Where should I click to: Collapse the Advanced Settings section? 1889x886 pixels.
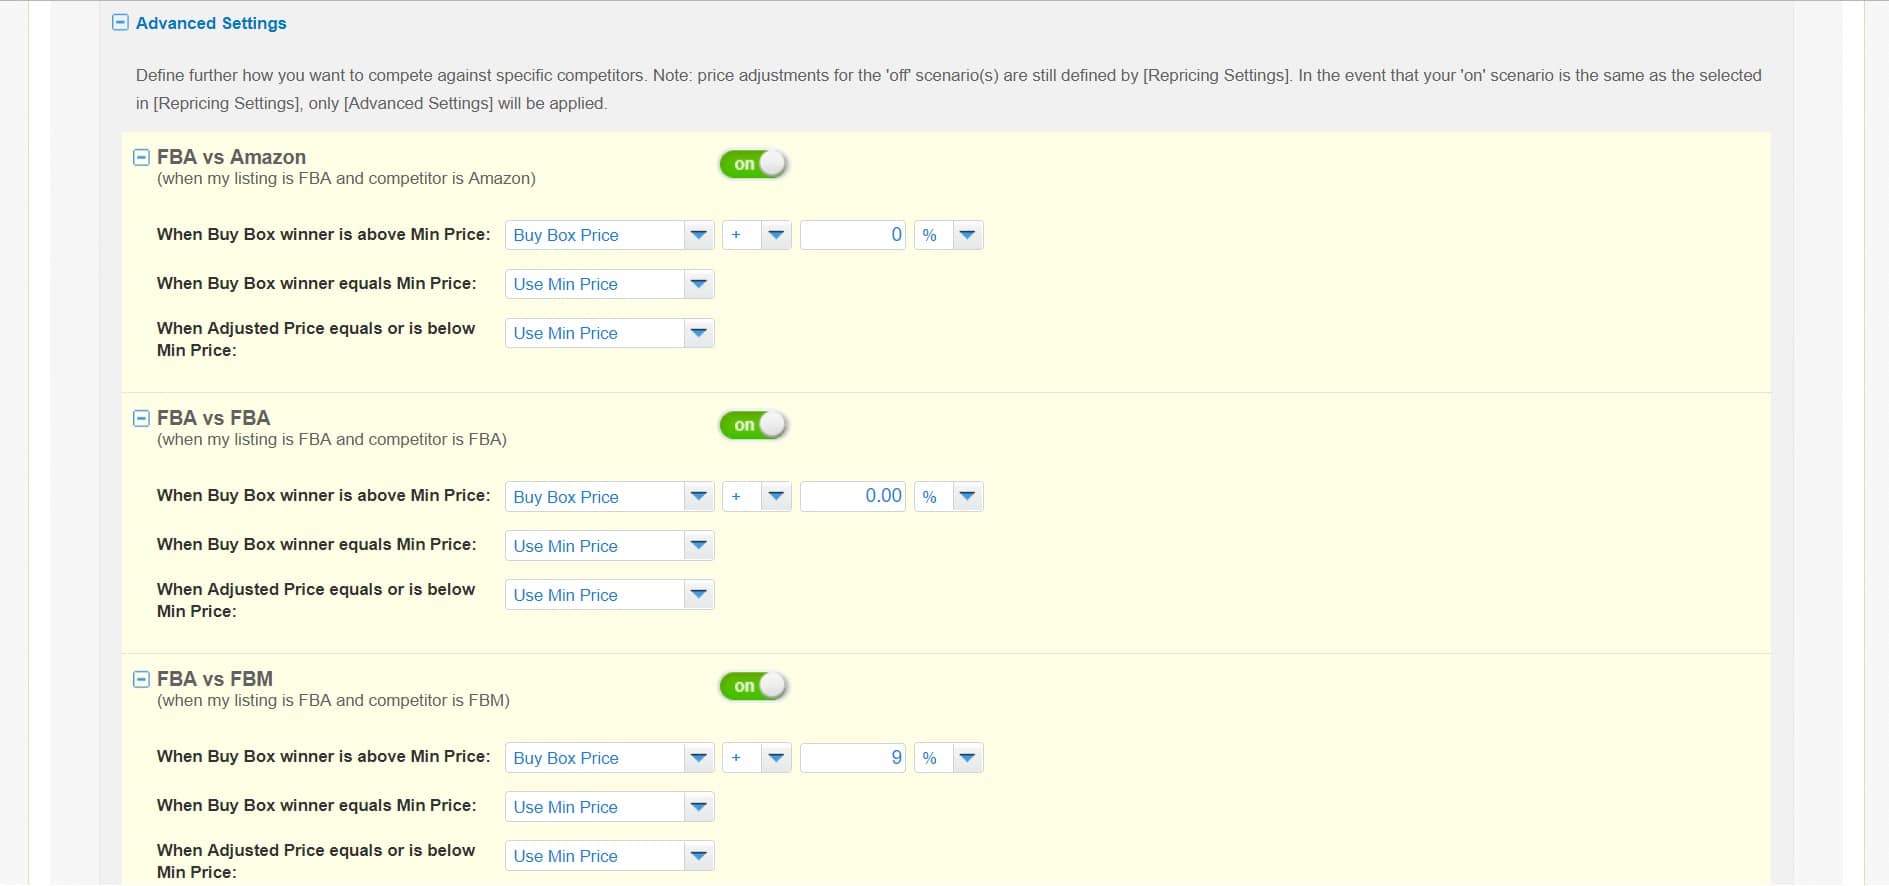pos(120,22)
